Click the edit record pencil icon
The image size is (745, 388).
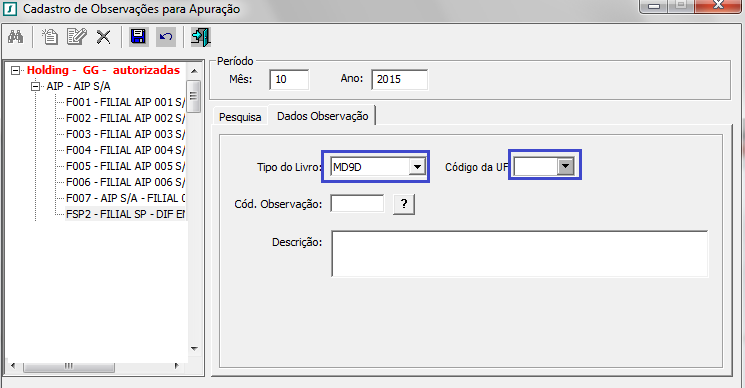[76, 37]
